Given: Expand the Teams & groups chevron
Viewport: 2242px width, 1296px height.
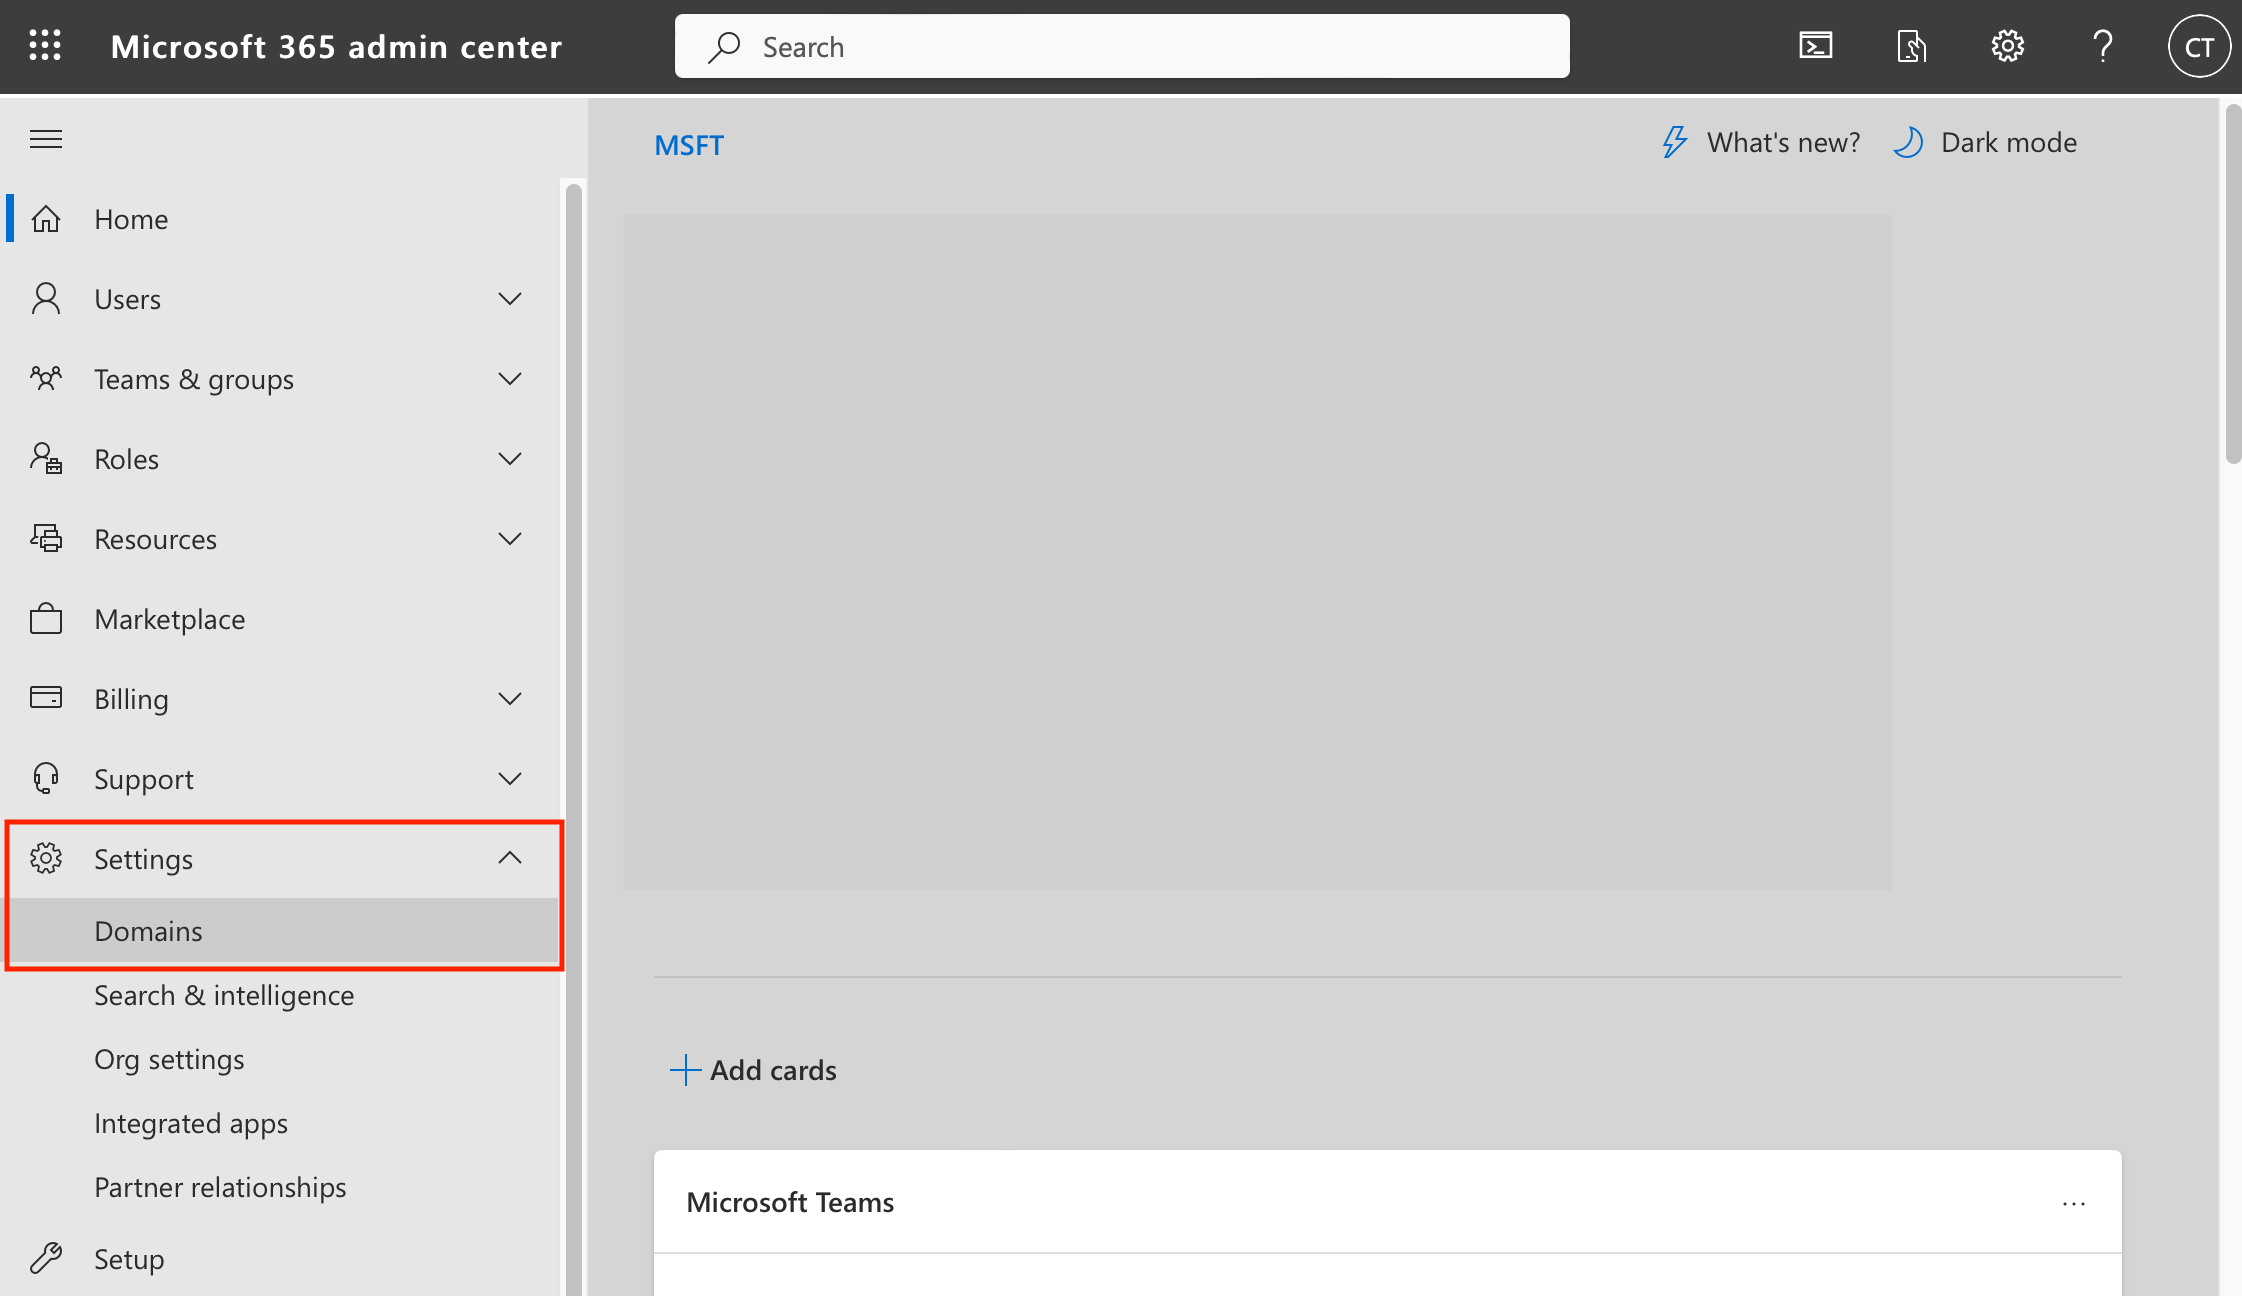Looking at the screenshot, I should [x=510, y=379].
